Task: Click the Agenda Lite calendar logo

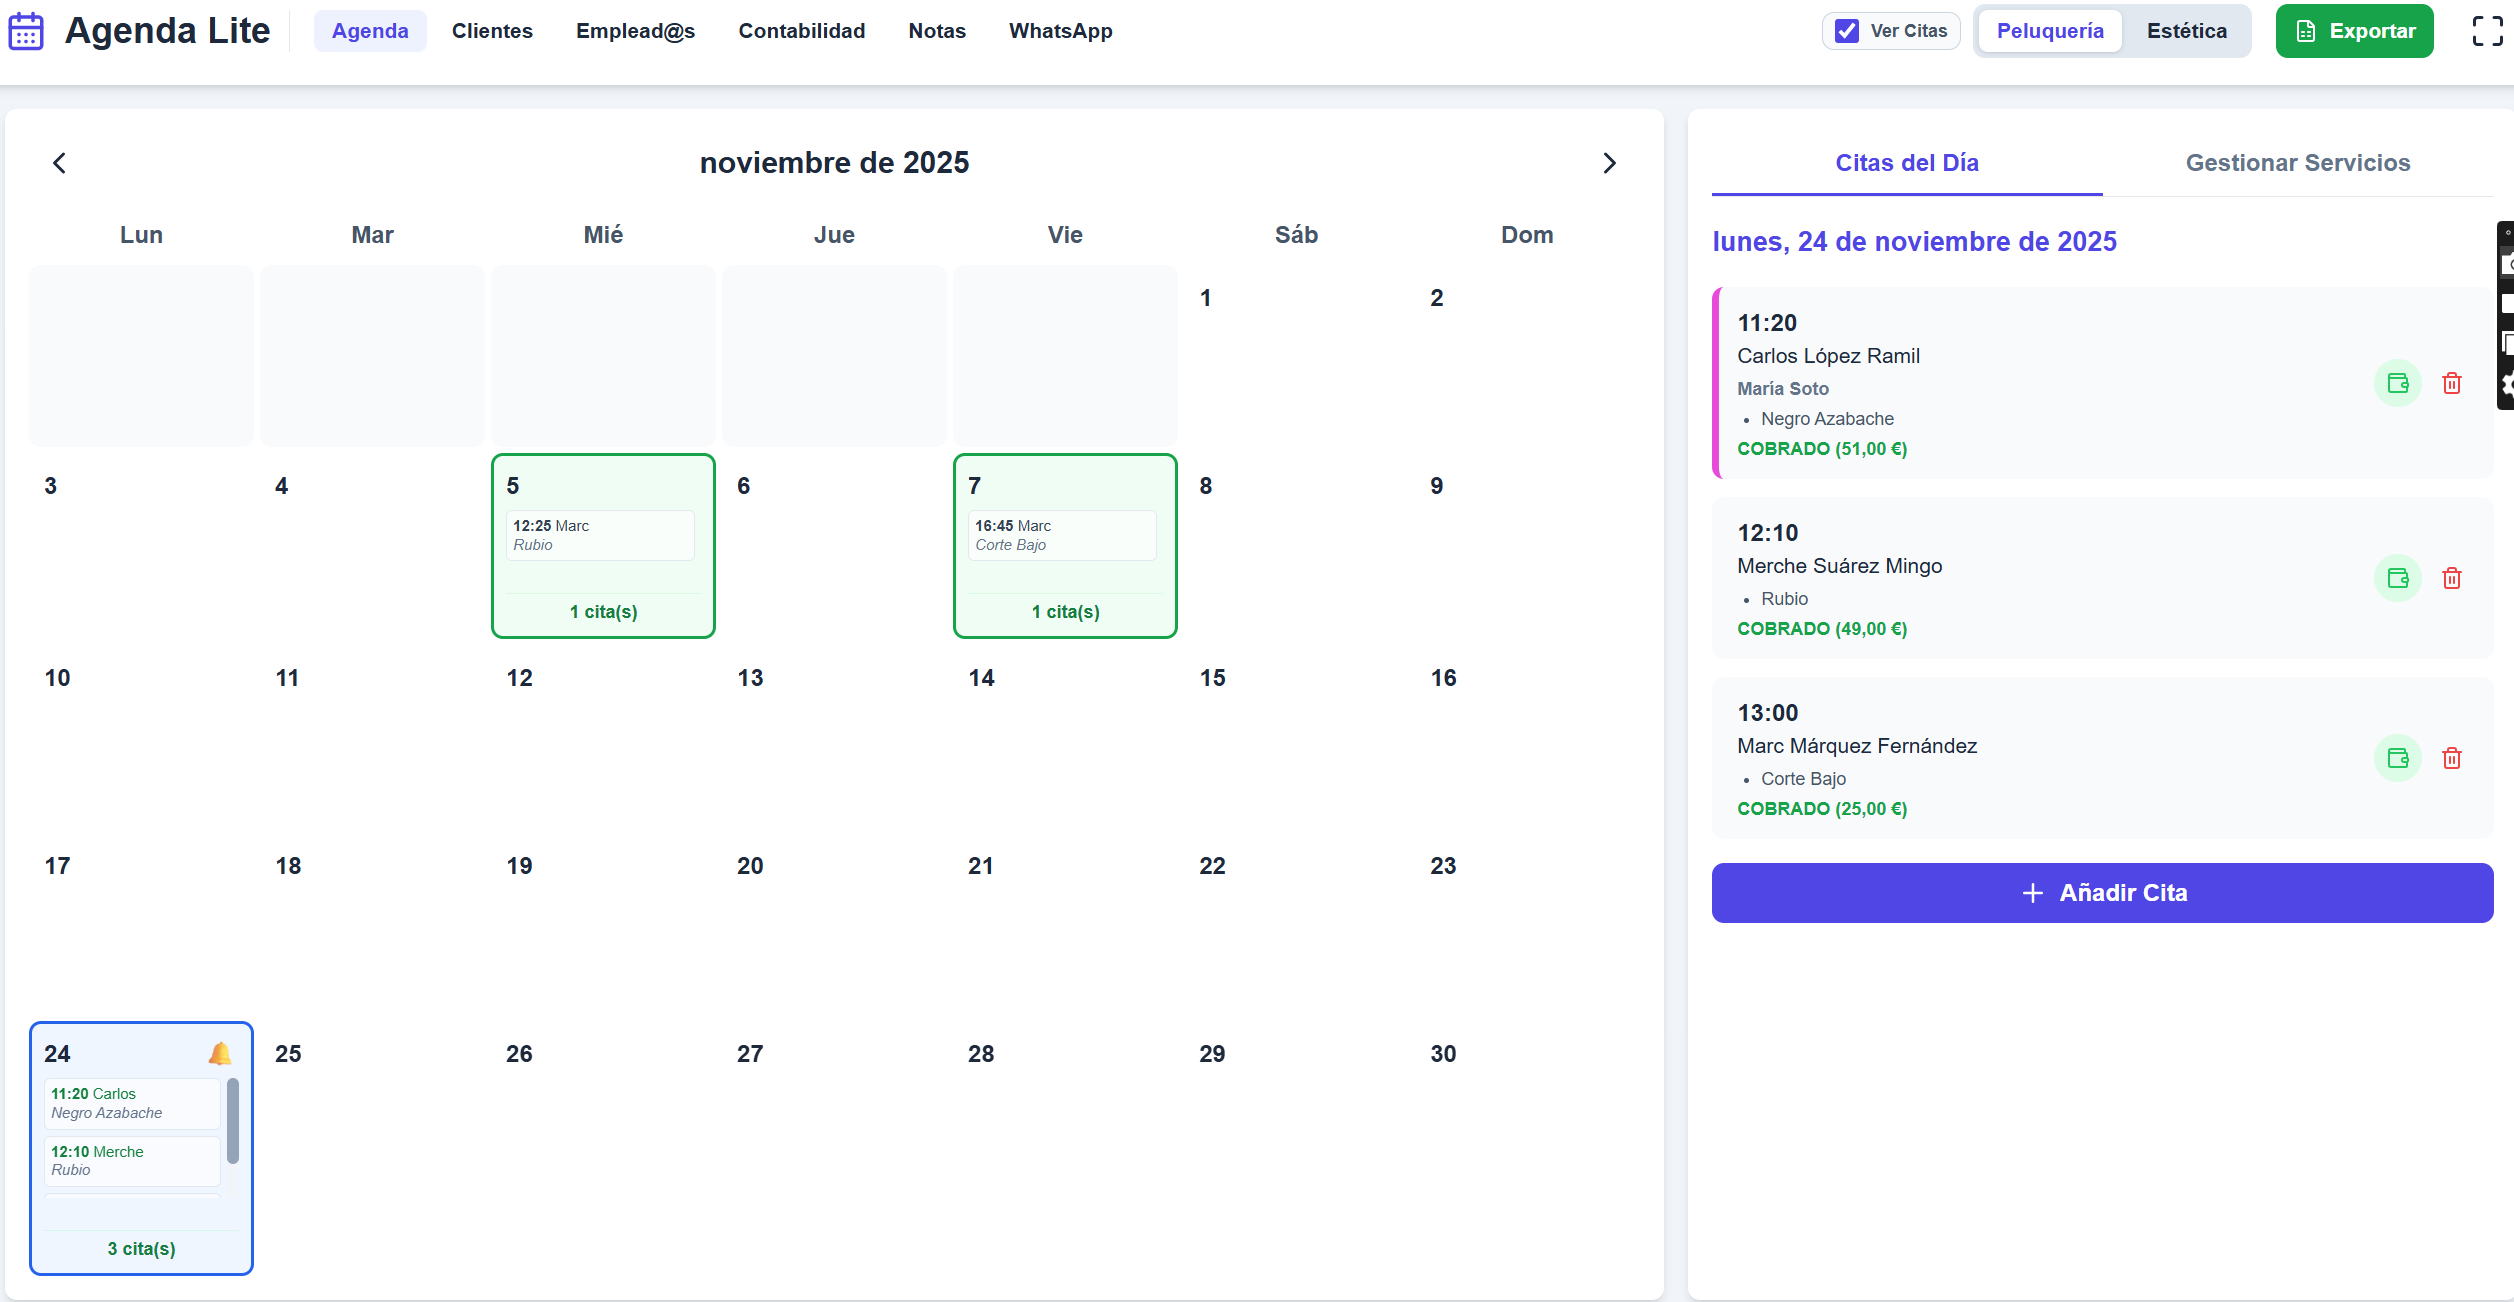Action: coord(25,31)
